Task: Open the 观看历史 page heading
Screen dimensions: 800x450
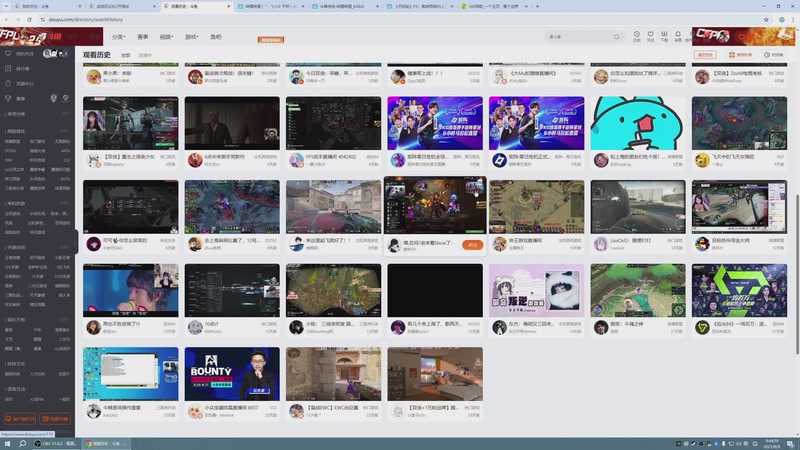Action: click(x=96, y=55)
